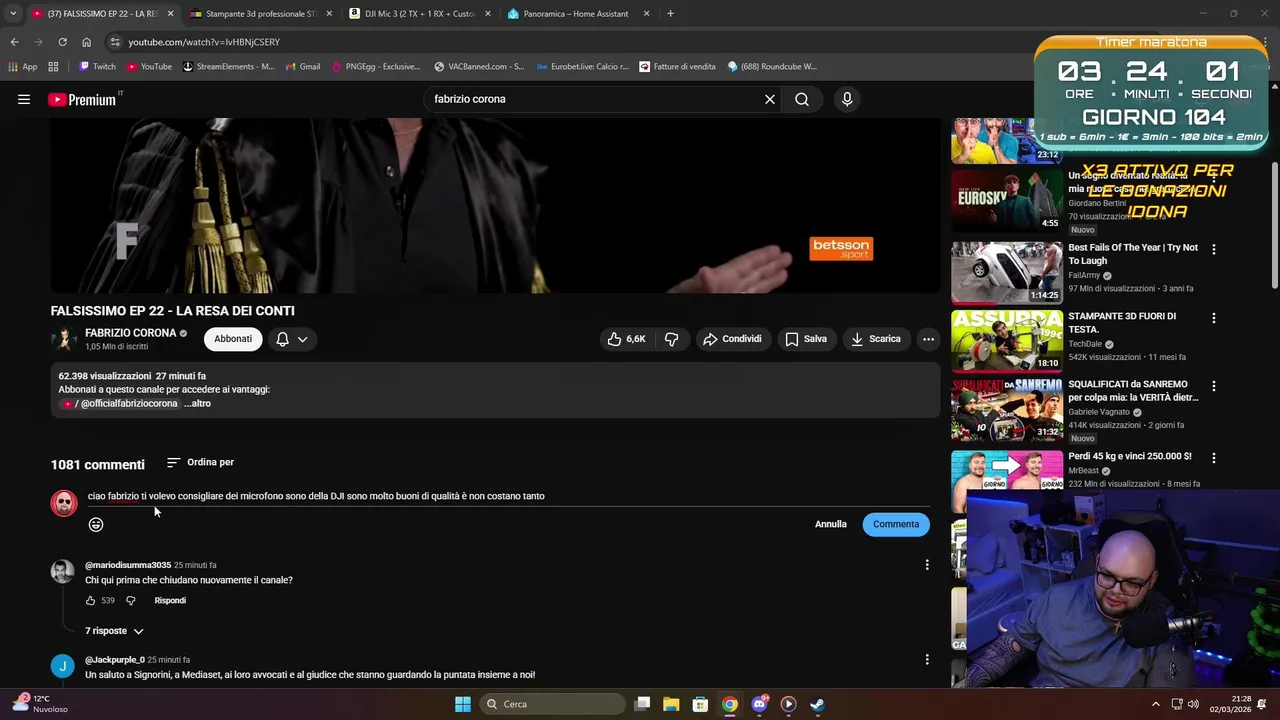Open options for Perdi 45 kg video
This screenshot has width=1280, height=720.
coord(1214,458)
